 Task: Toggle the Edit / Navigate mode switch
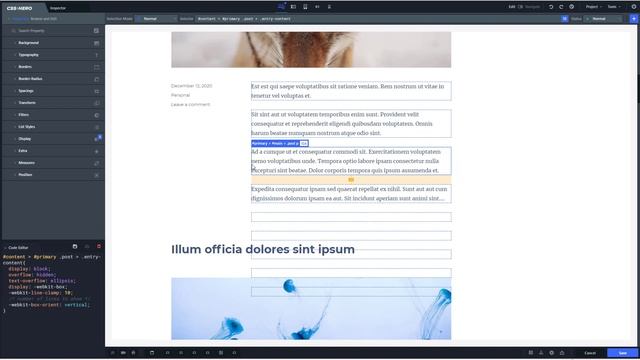(520, 7)
